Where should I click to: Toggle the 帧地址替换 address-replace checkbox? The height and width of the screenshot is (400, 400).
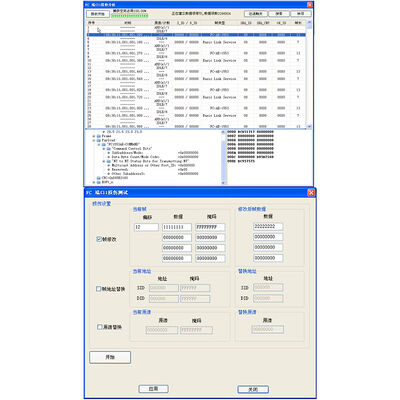pyautogui.click(x=98, y=289)
